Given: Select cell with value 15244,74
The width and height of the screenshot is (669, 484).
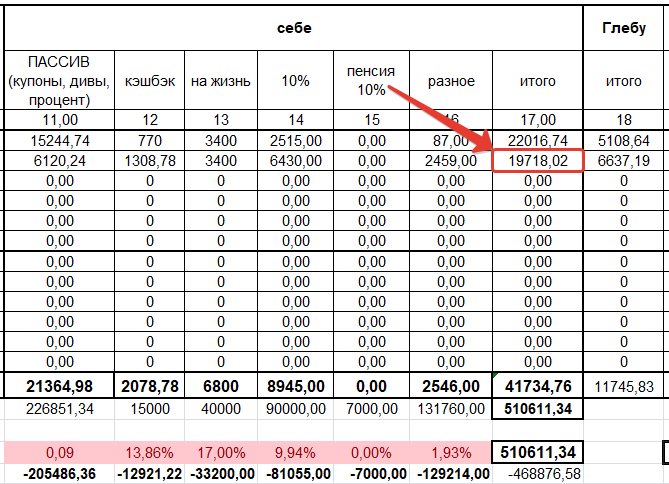Looking at the screenshot, I should (x=59, y=140).
